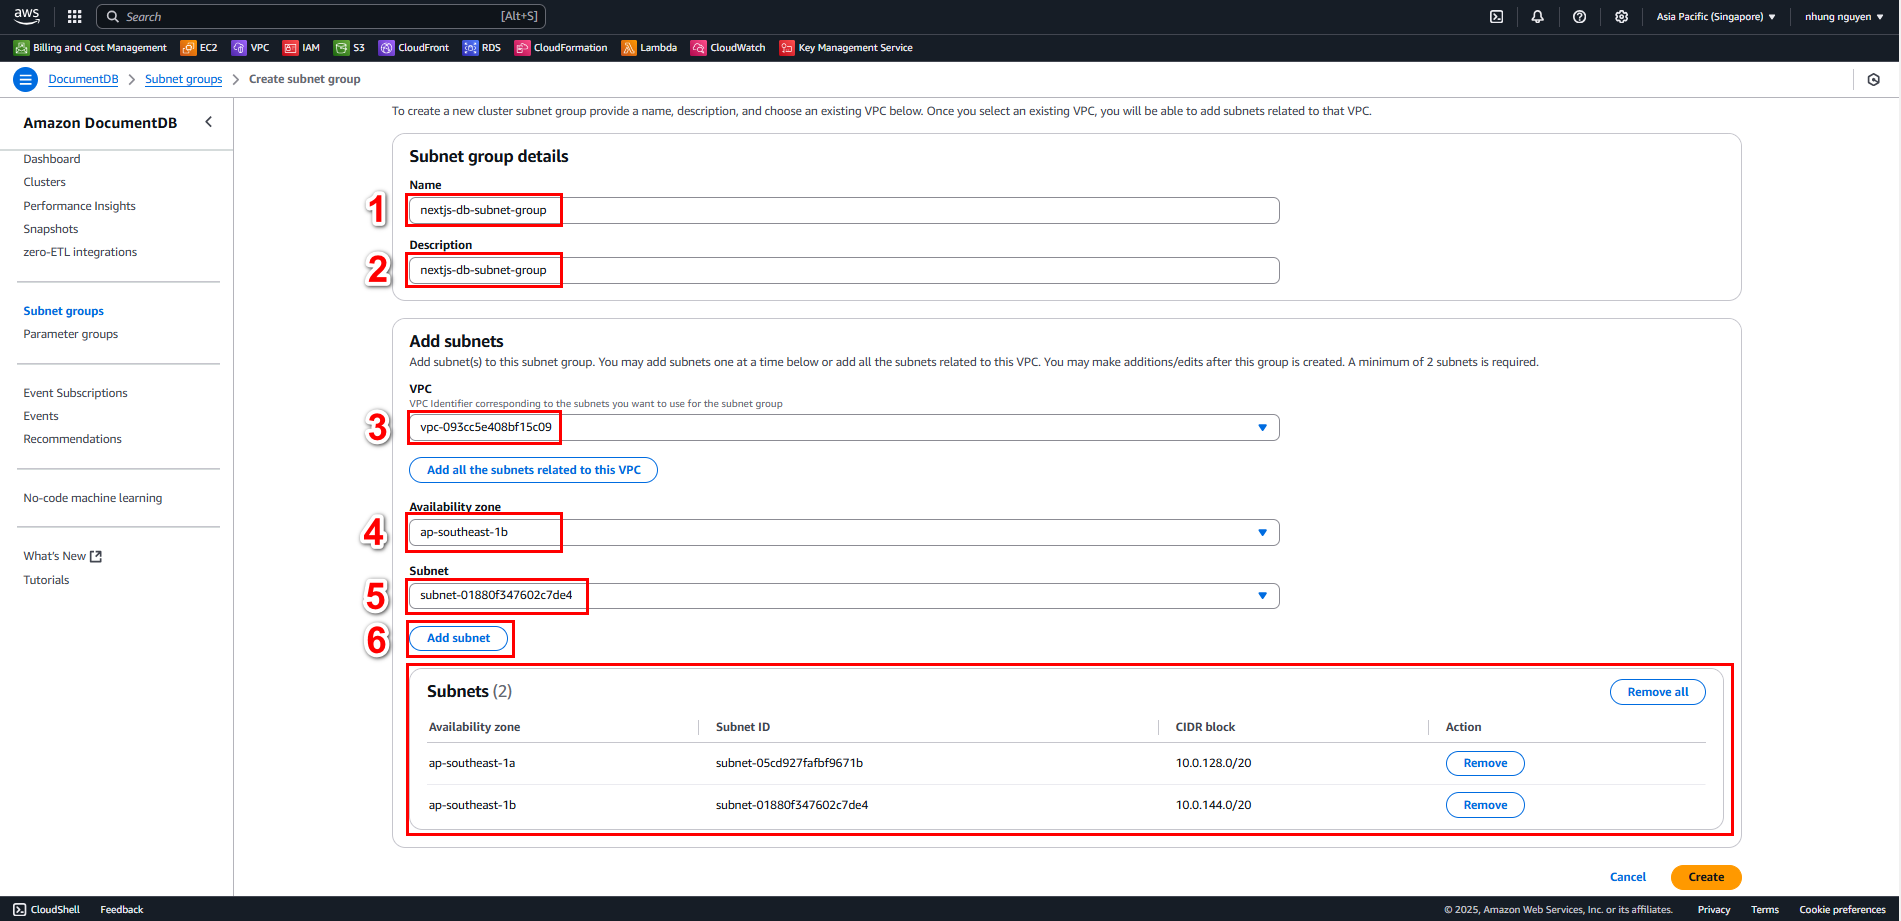Remove the ap-southeast-1a subnet row

click(1485, 764)
